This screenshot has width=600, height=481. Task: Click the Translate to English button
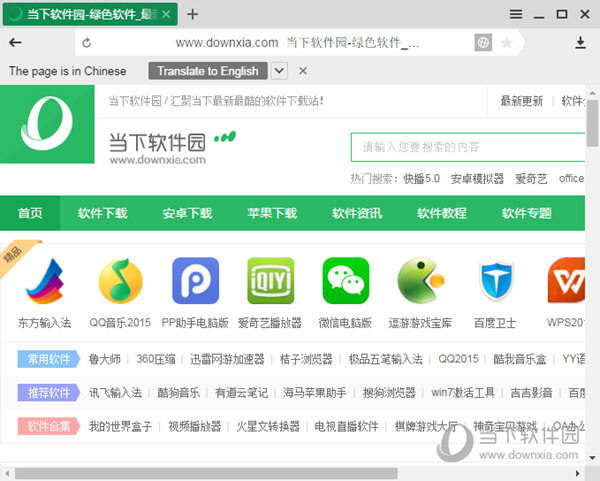pyautogui.click(x=208, y=71)
